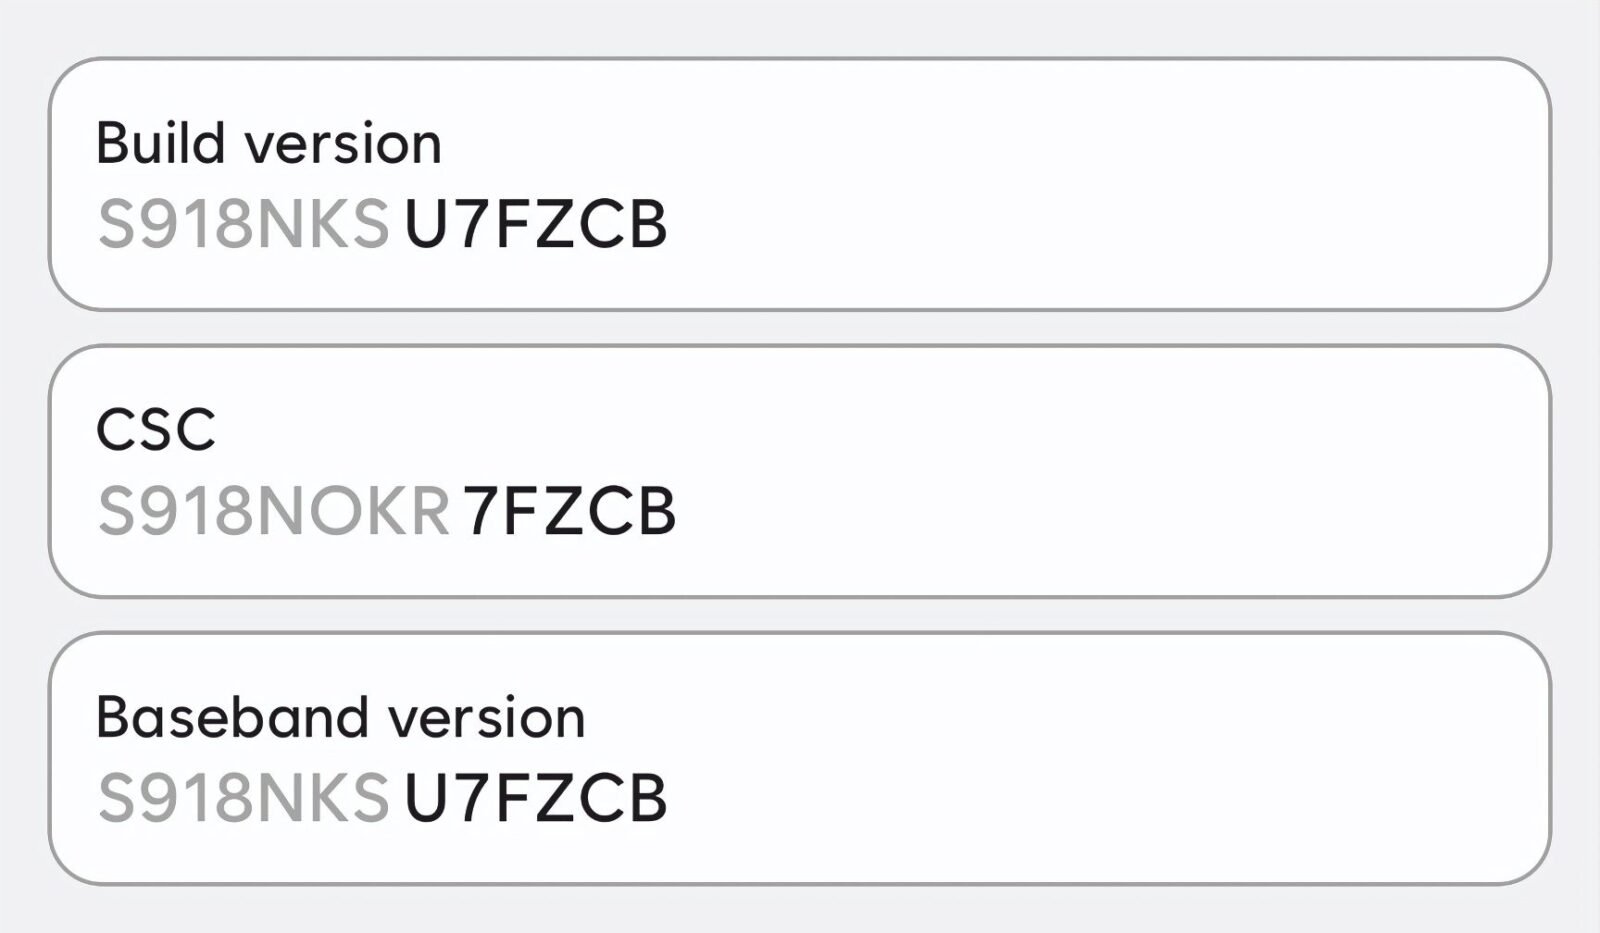Click the S918NOKR prefix in CSC field
This screenshot has height=933, width=1600.
pyautogui.click(x=275, y=510)
